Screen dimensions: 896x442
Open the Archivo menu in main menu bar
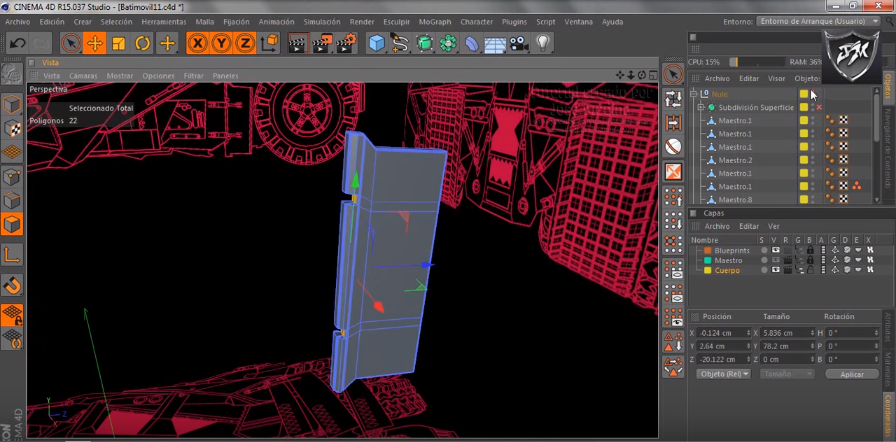coord(17,22)
